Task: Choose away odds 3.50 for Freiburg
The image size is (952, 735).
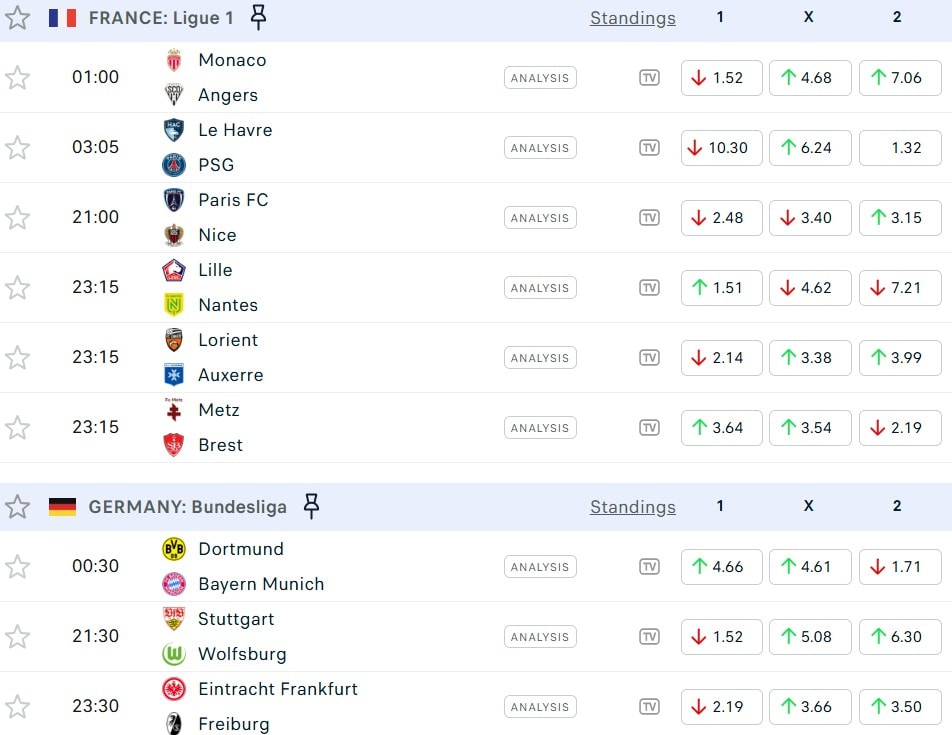Action: click(x=899, y=707)
